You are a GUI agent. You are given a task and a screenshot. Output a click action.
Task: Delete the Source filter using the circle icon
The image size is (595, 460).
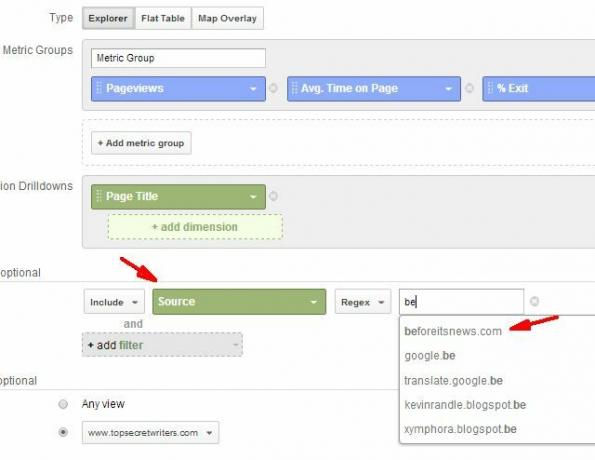coord(534,301)
